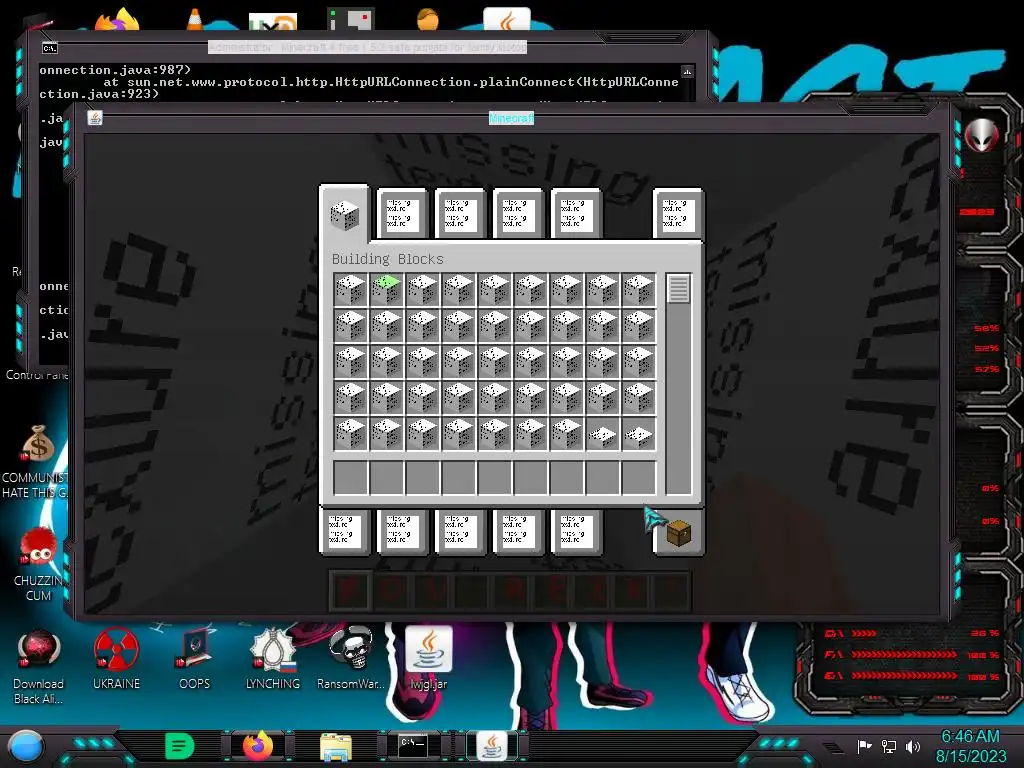The image size is (1024, 768).
Task: Click the Start orb on the taskbar
Action: point(26,746)
